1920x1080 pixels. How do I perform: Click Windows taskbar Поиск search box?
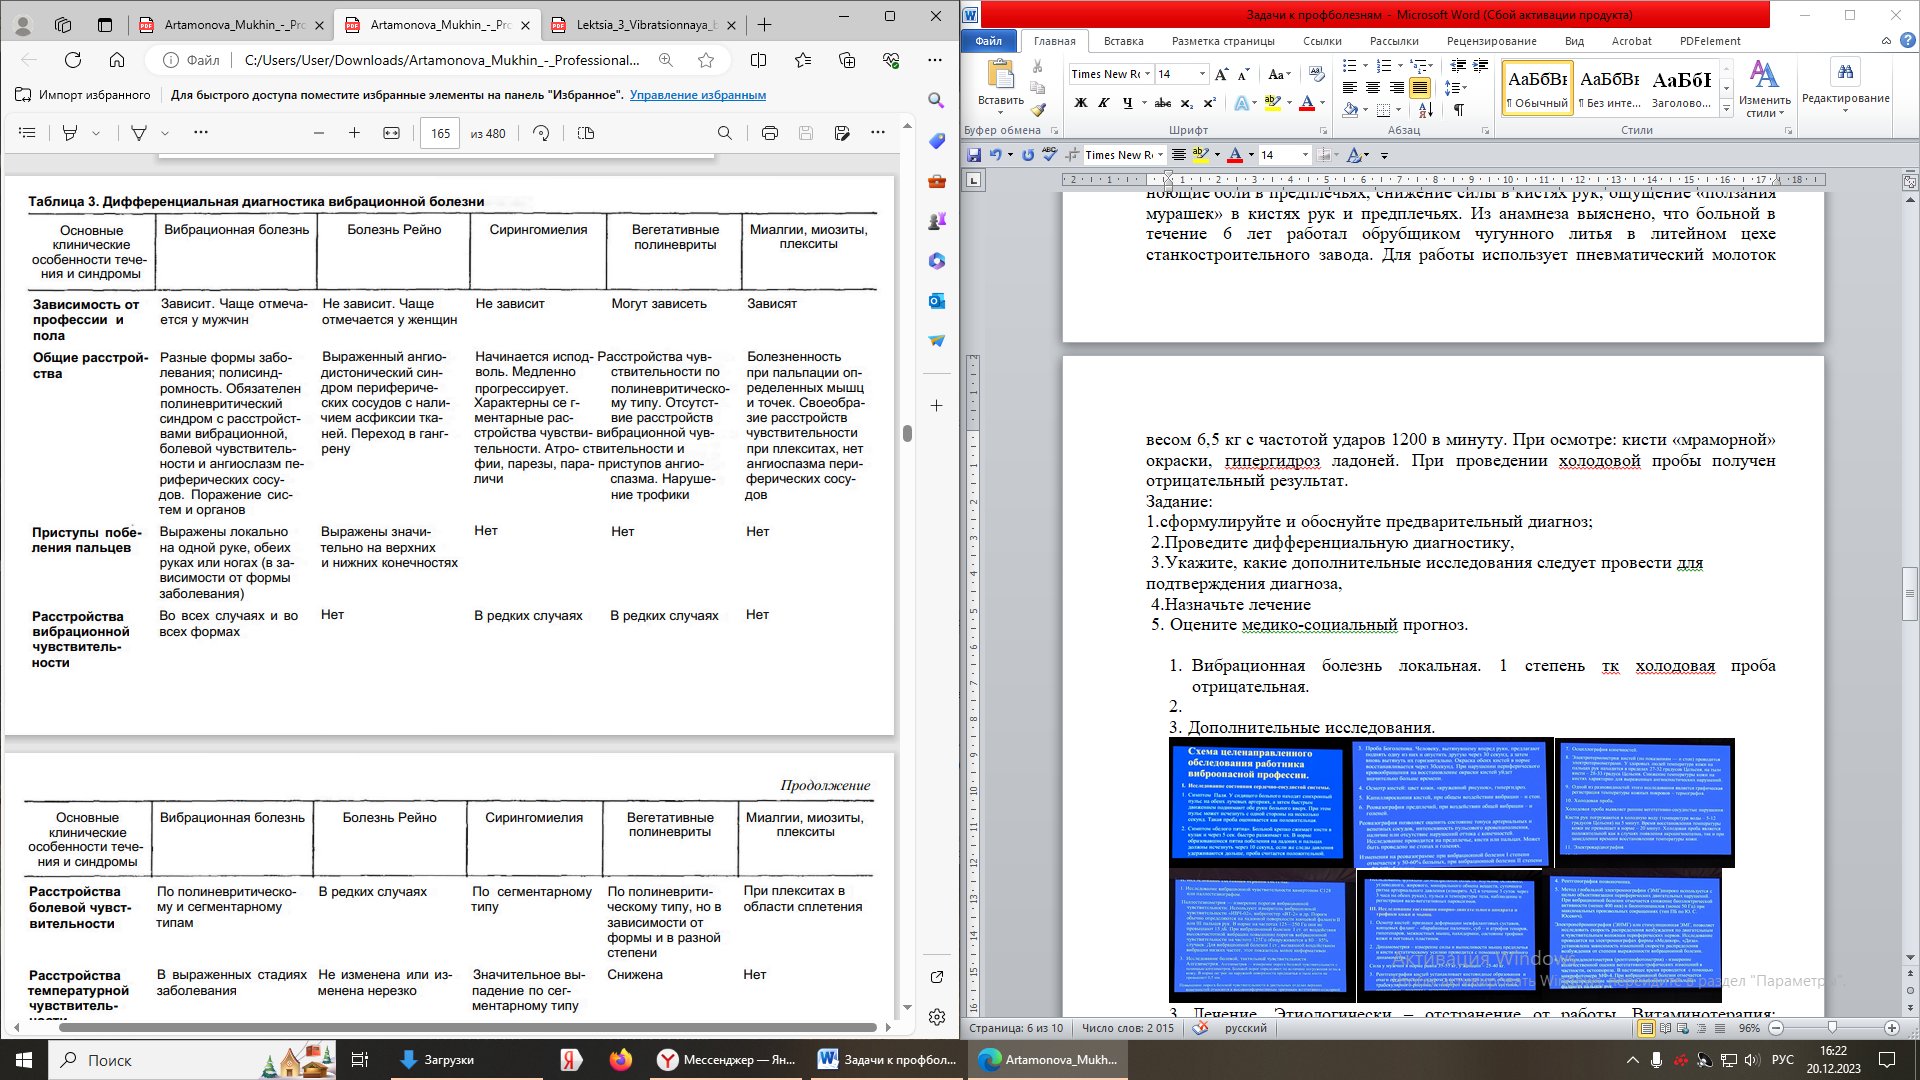pyautogui.click(x=193, y=1060)
